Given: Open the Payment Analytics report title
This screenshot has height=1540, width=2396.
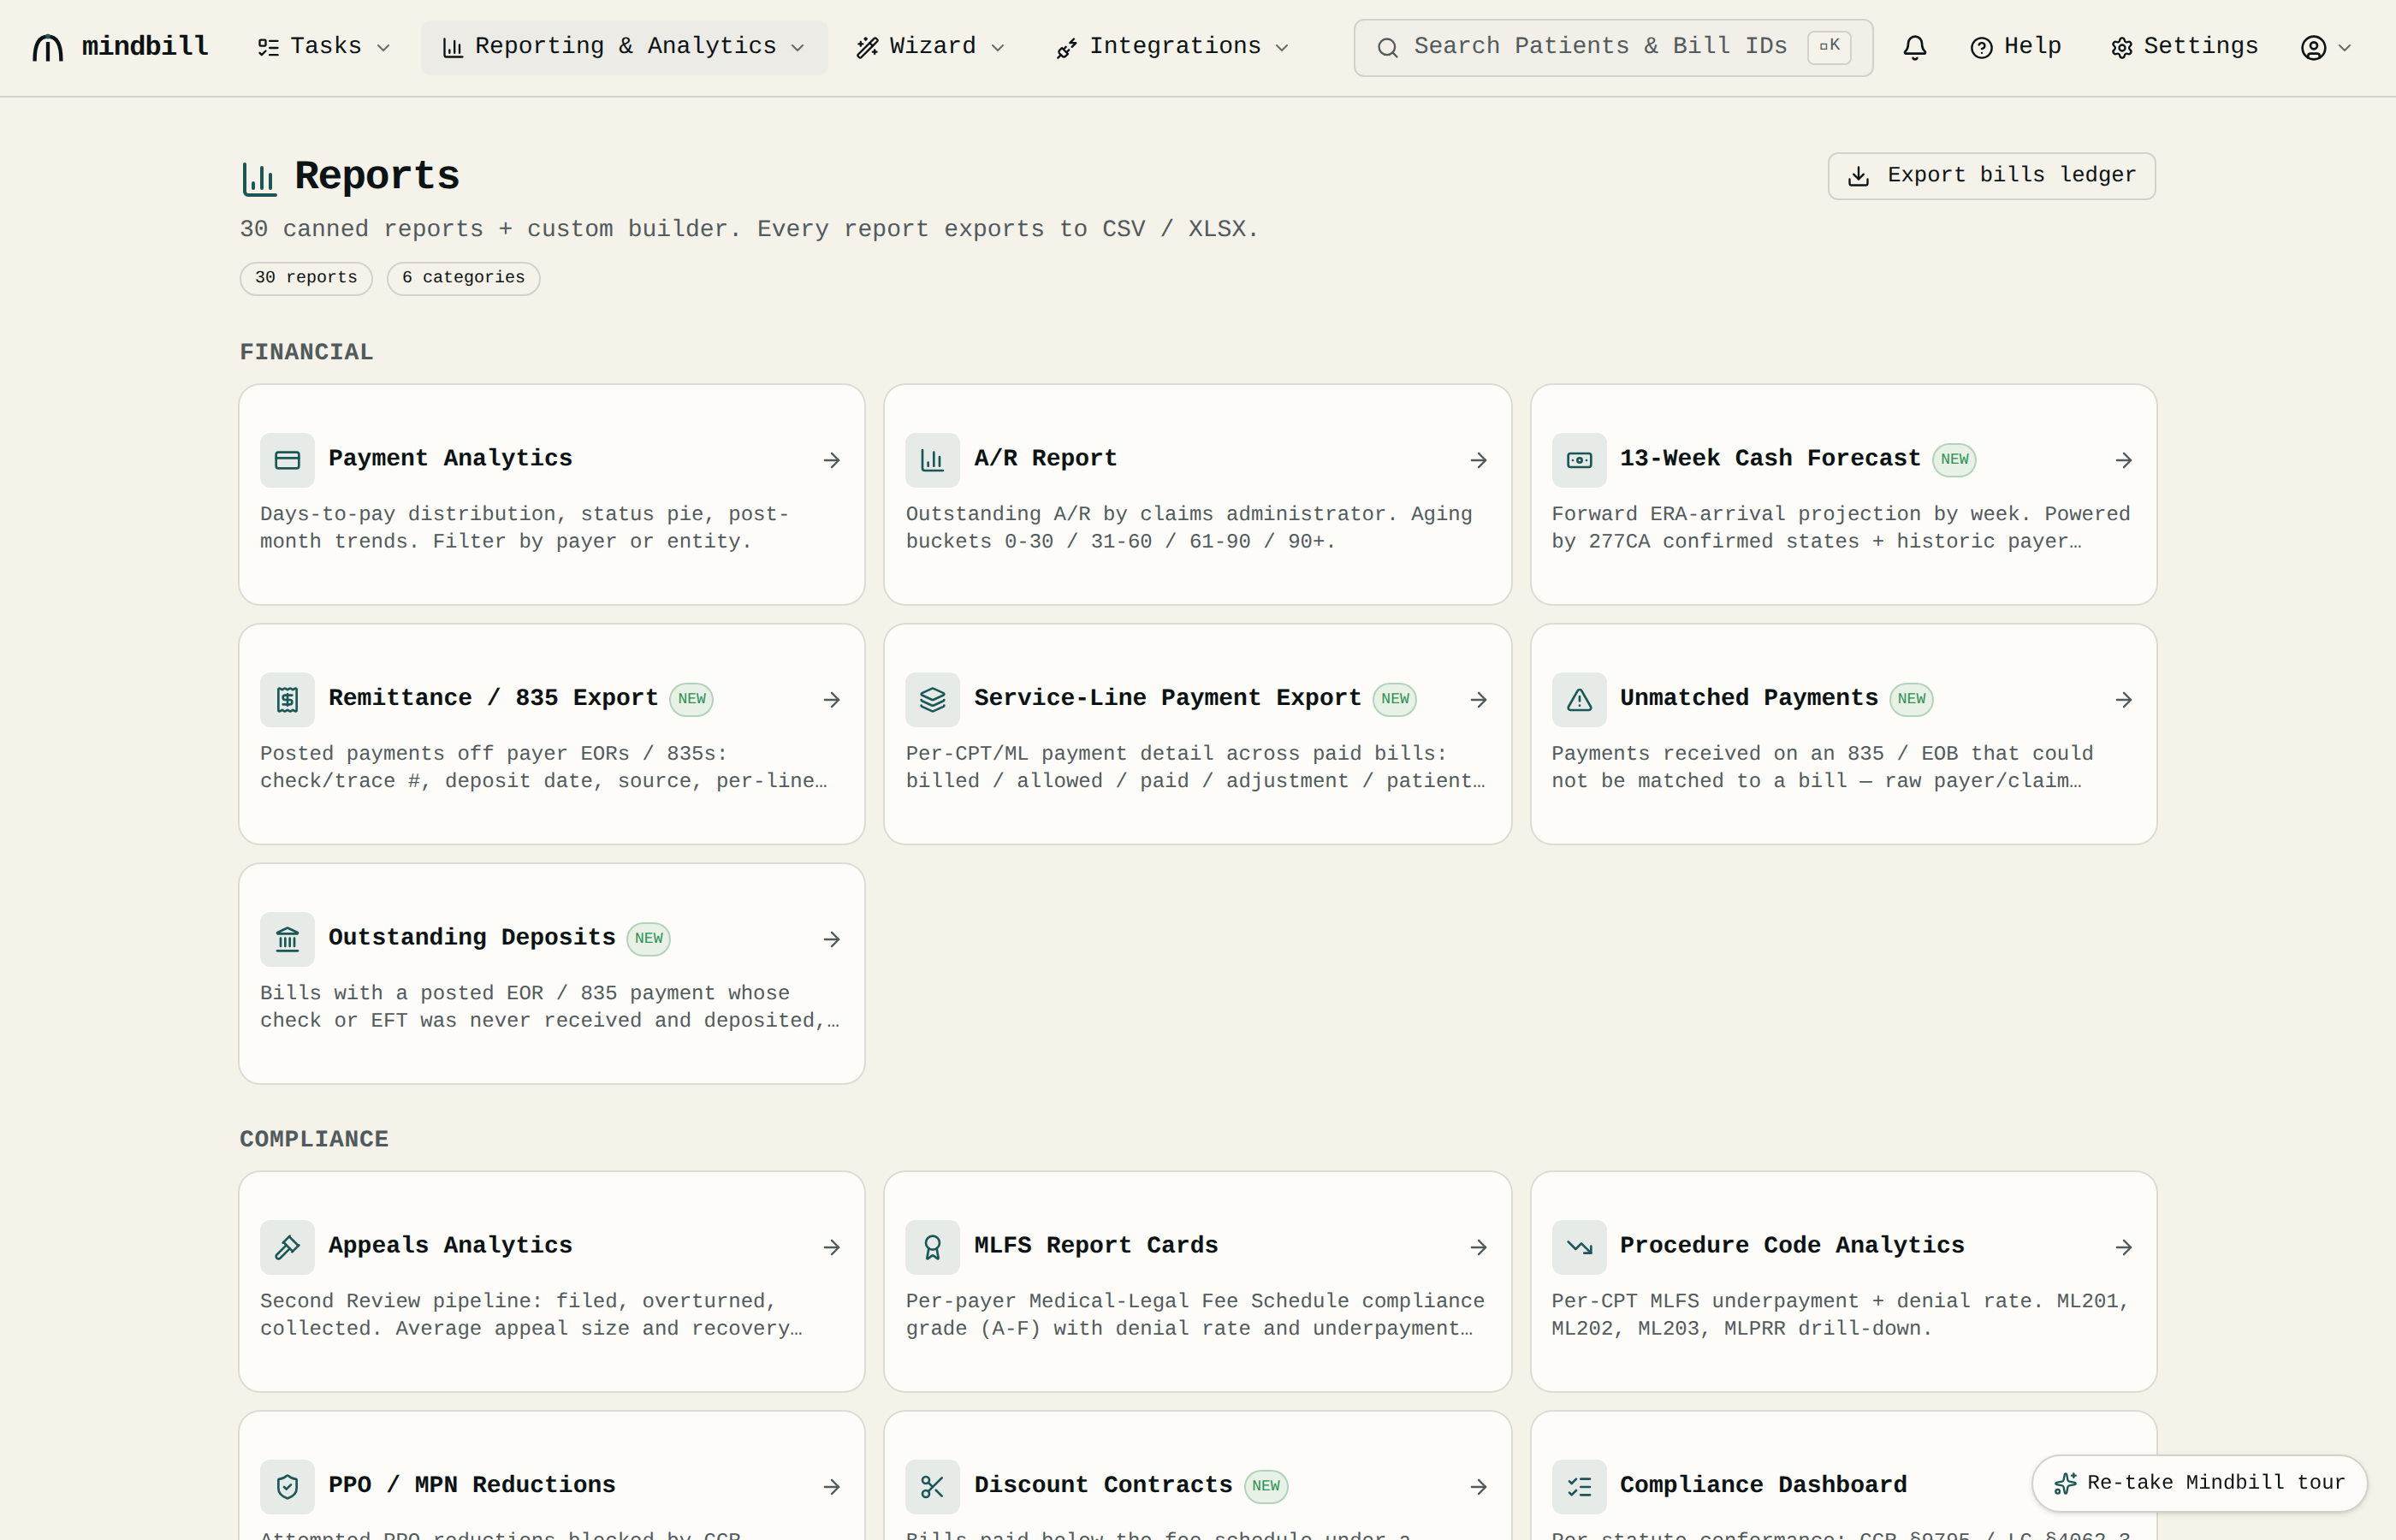Looking at the screenshot, I should pyautogui.click(x=450, y=458).
